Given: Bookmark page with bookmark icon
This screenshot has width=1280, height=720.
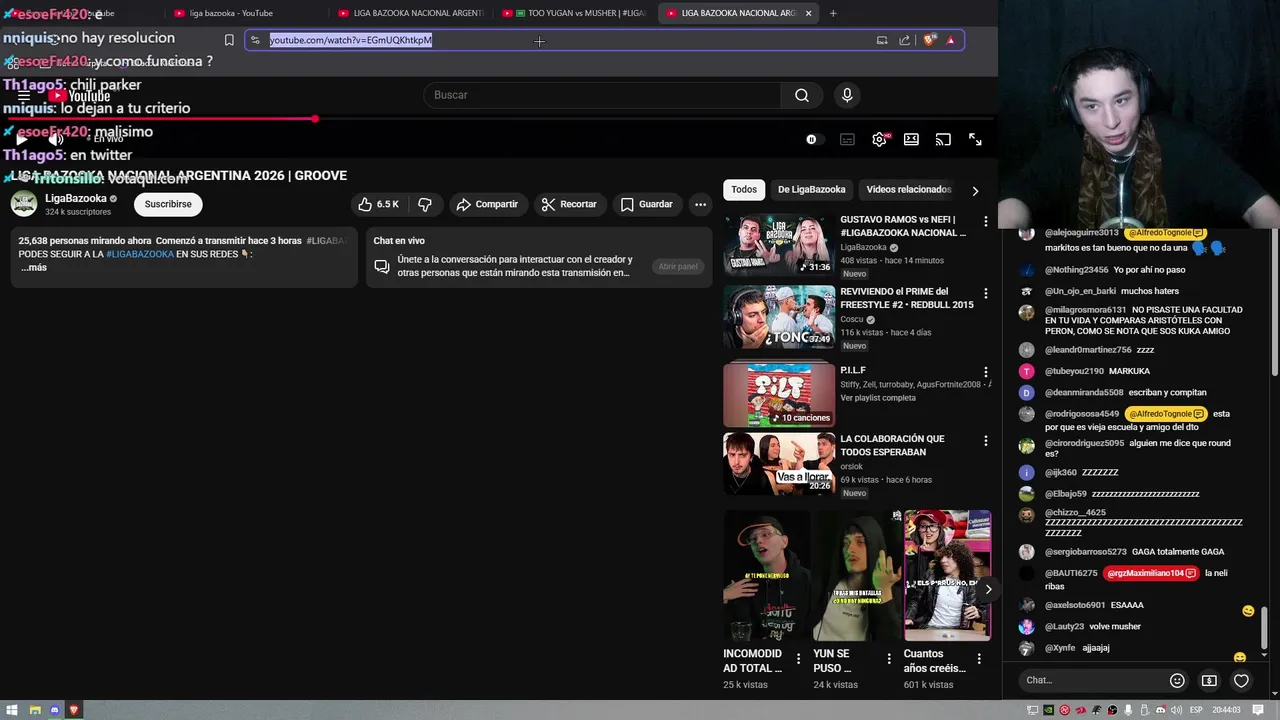Looking at the screenshot, I should tap(229, 40).
